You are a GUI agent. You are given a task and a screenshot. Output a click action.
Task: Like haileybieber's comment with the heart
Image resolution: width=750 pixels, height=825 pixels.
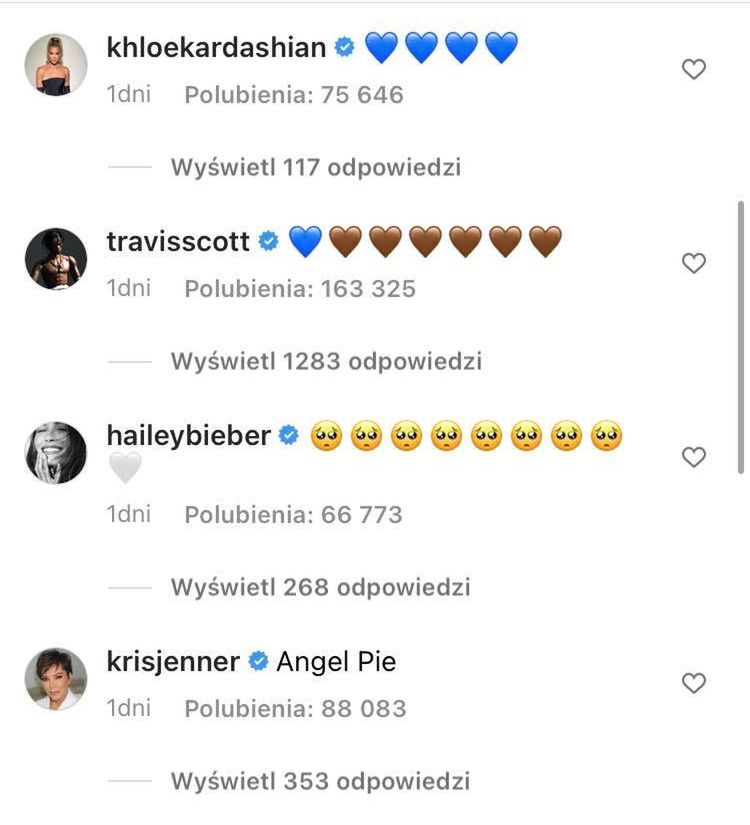[693, 457]
